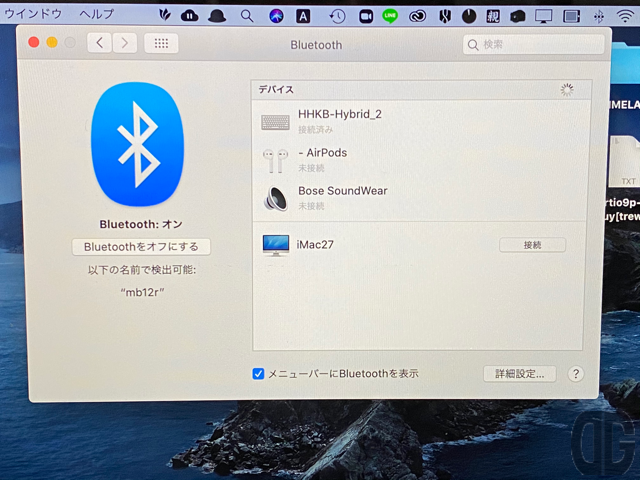This screenshot has width=640, height=480.
Task: Click the screen-frame icon left of Bluetooth status
Action: pyautogui.click(x=571, y=16)
